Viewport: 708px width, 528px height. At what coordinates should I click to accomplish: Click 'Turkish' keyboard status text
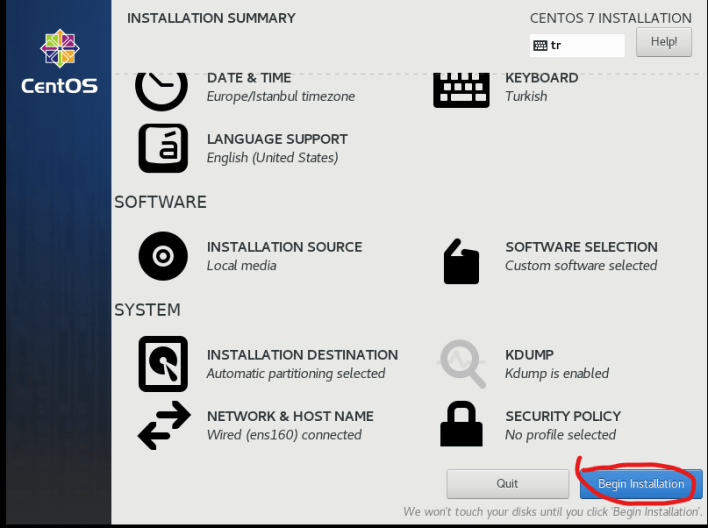[526, 96]
